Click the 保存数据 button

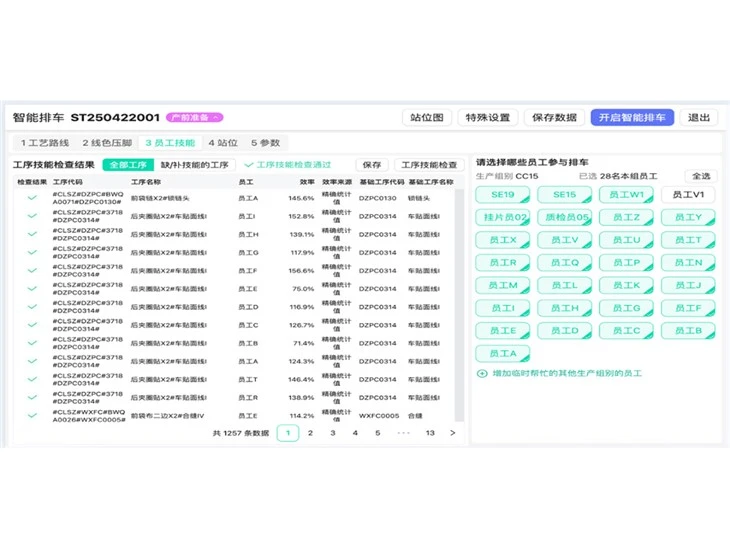pos(554,117)
